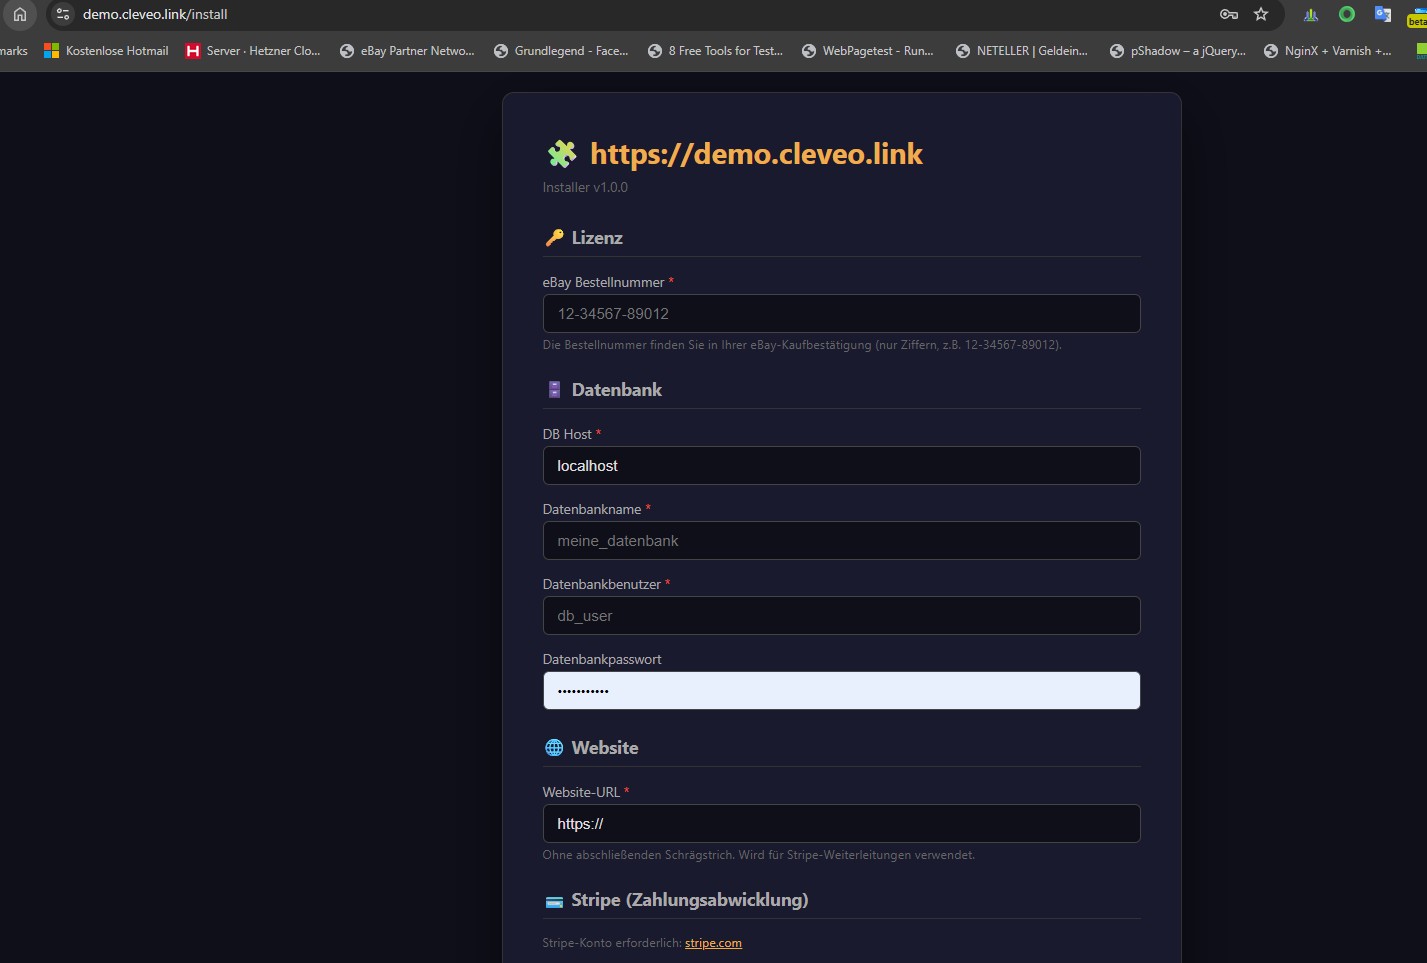1427x963 pixels.
Task: Click the puzzle piece logo beside site title
Action: pyautogui.click(x=562, y=154)
